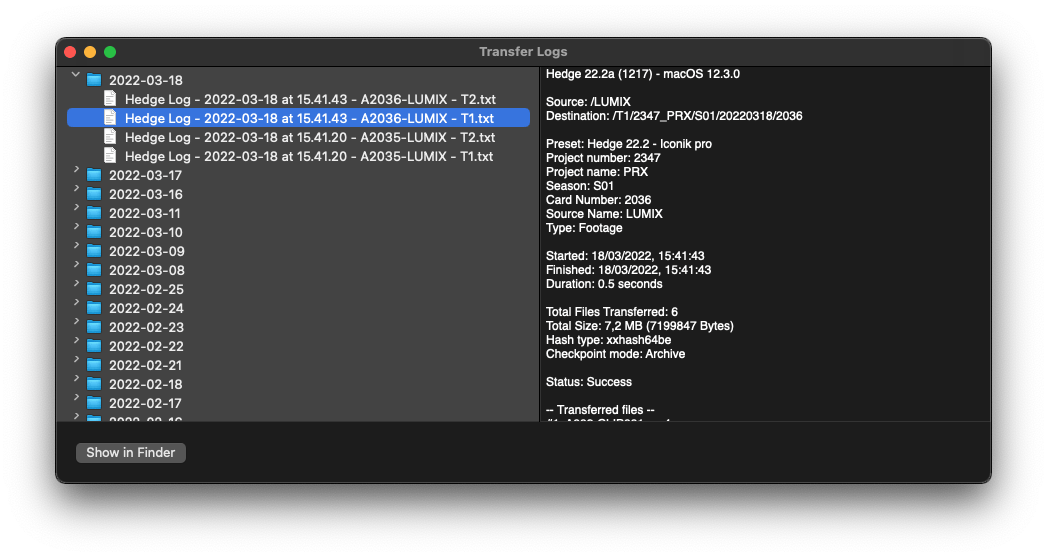Click the 2022-03-18 folder icon

[94, 80]
